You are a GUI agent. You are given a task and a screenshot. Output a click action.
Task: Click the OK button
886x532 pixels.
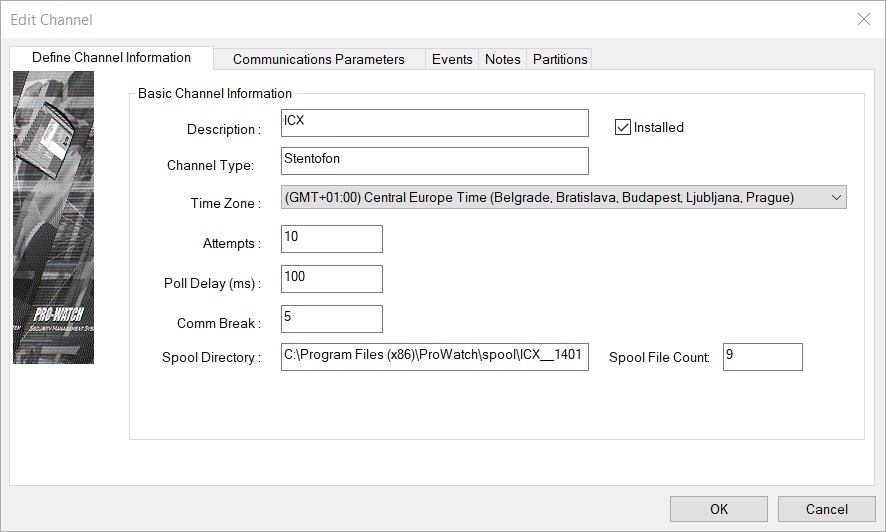(718, 509)
